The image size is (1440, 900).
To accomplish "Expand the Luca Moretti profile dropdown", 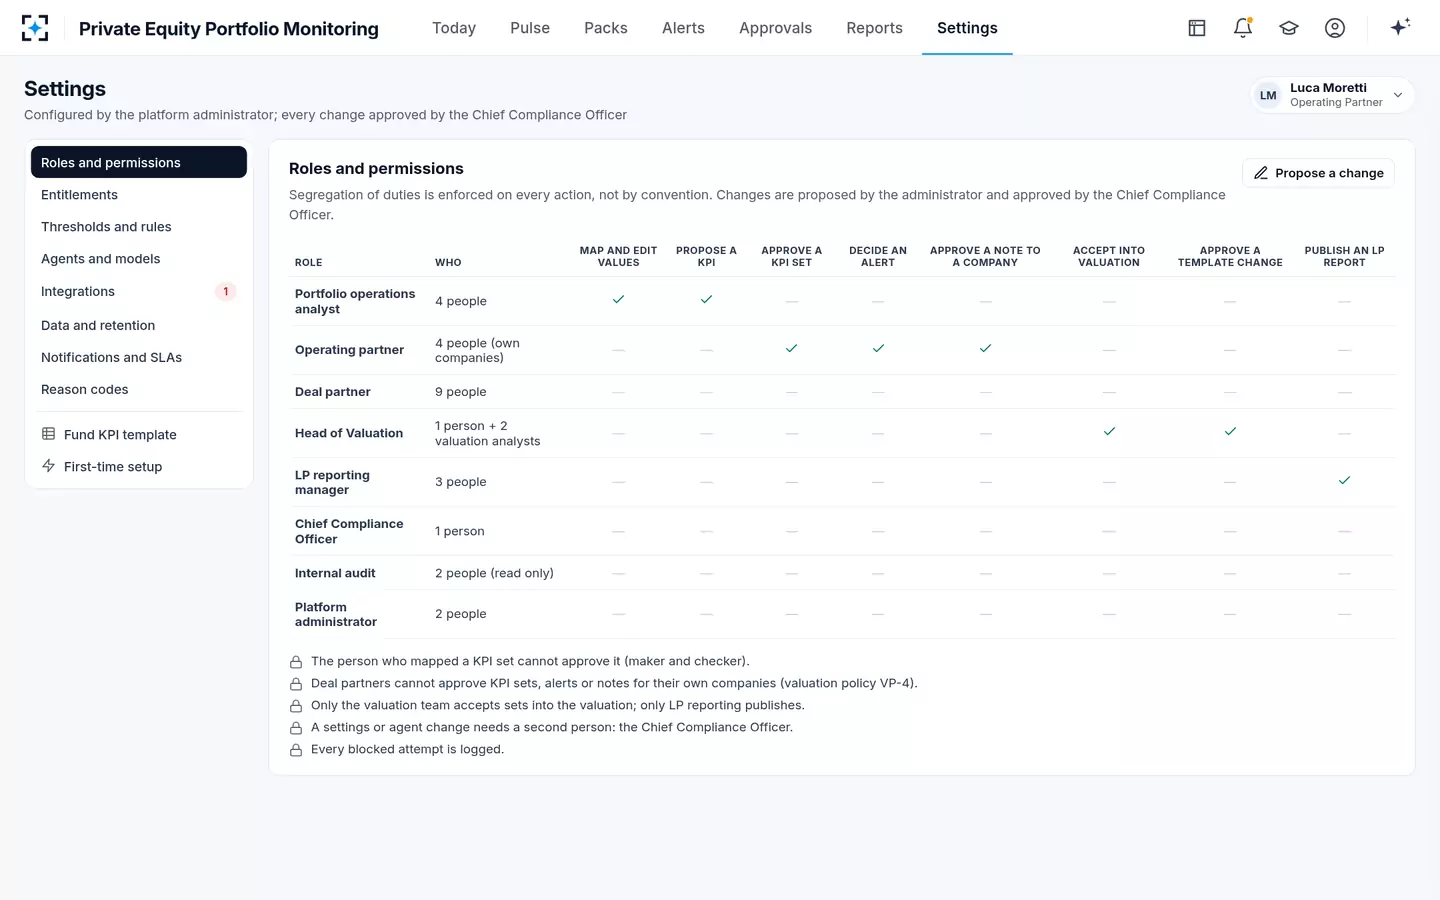I will tap(1333, 95).
